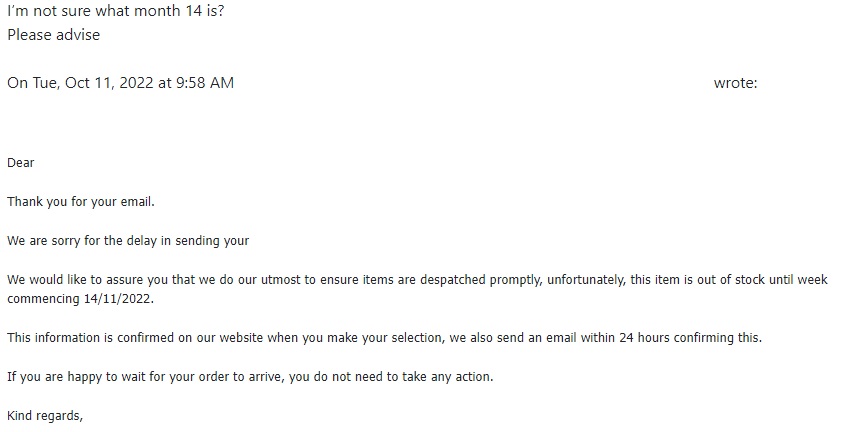Click 'We would like to assure you' text
Image resolution: width=841 pixels, height=432 pixels.
(102, 280)
